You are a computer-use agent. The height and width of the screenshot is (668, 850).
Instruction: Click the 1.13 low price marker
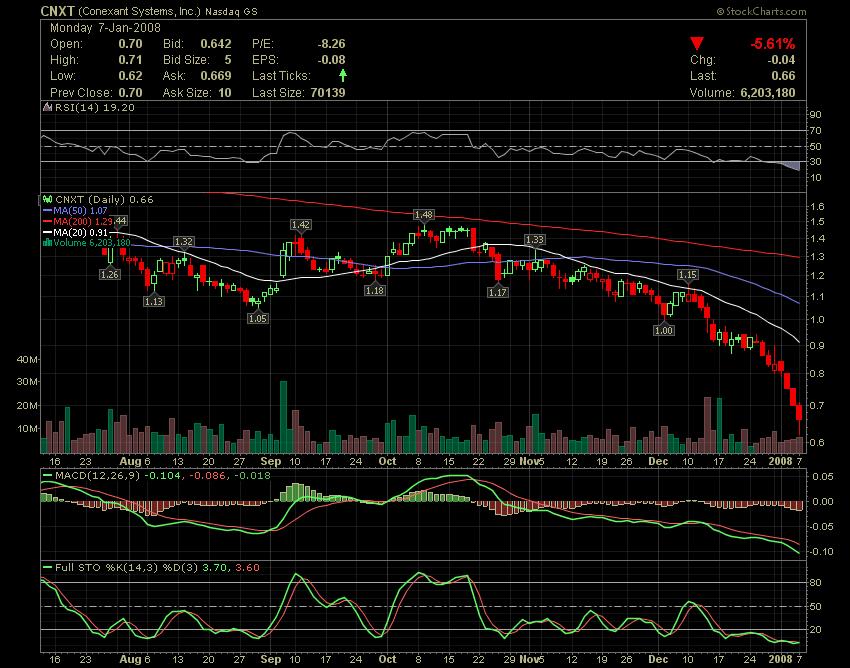pyautogui.click(x=153, y=301)
